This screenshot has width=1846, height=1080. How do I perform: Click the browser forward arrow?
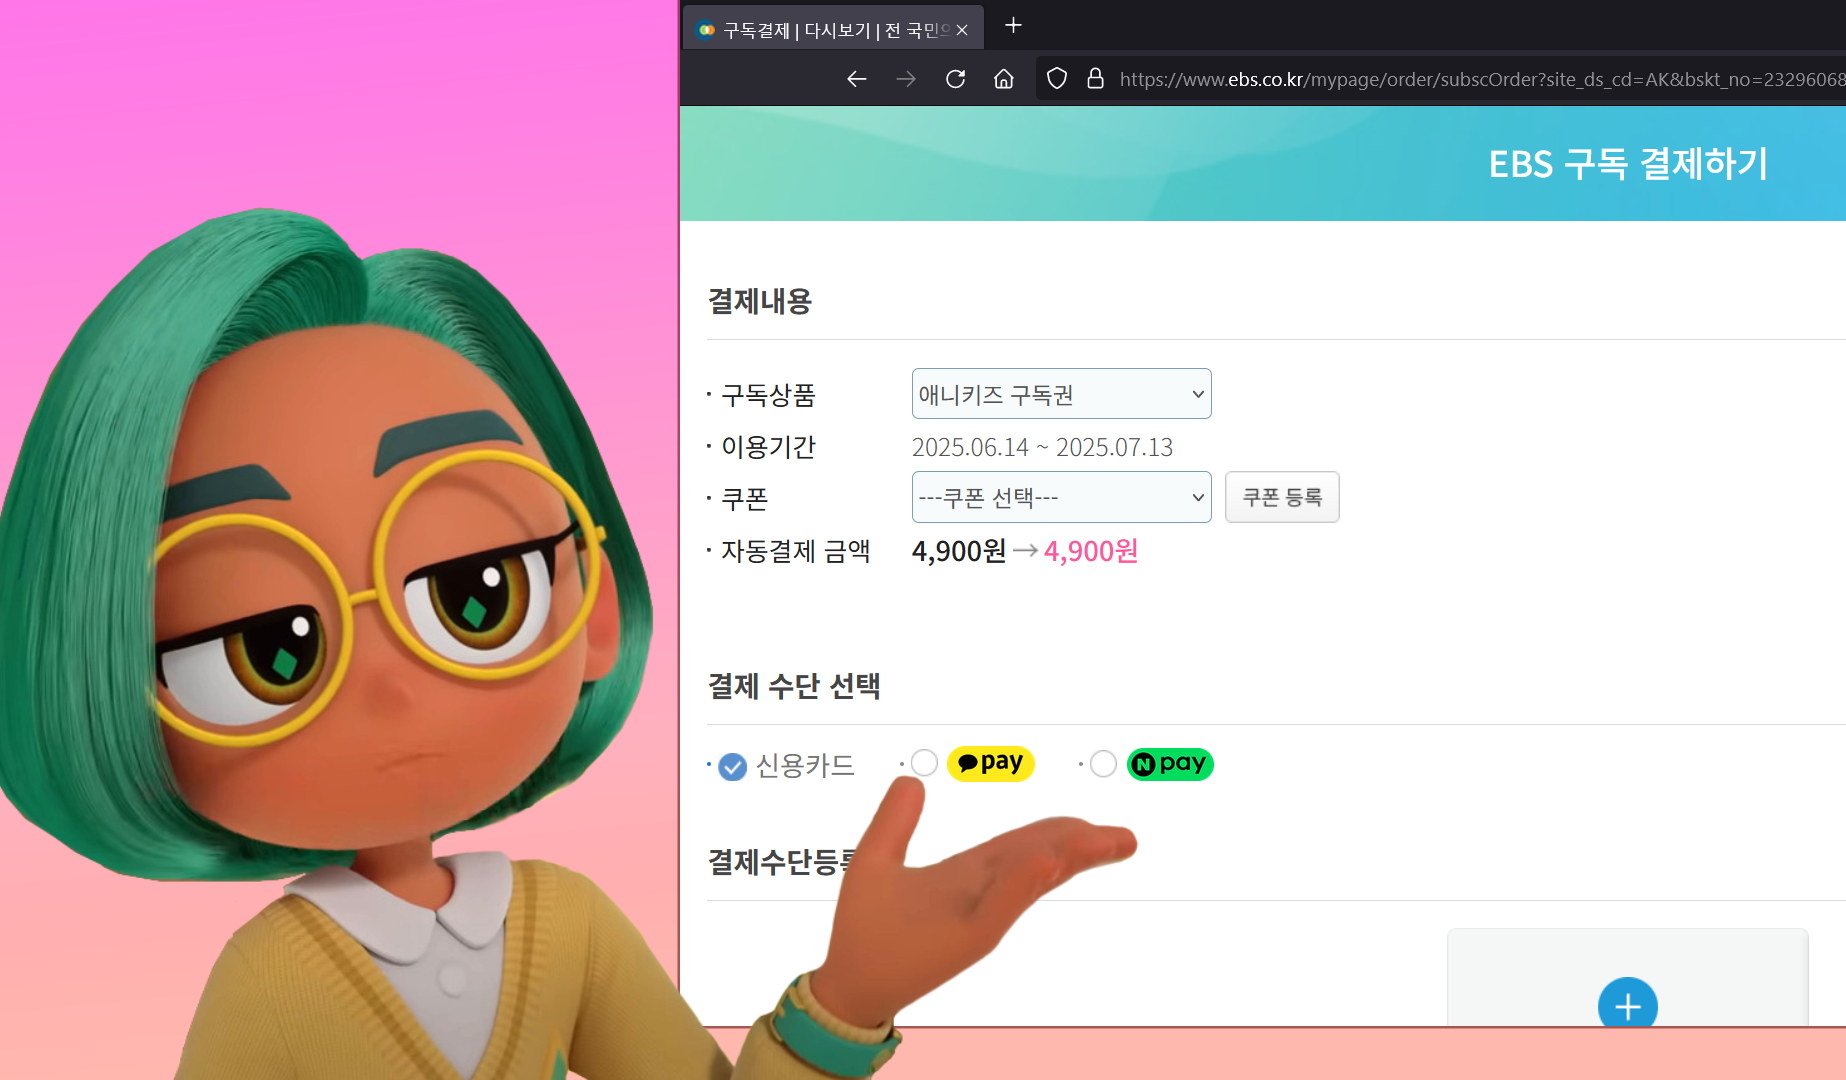click(x=906, y=79)
